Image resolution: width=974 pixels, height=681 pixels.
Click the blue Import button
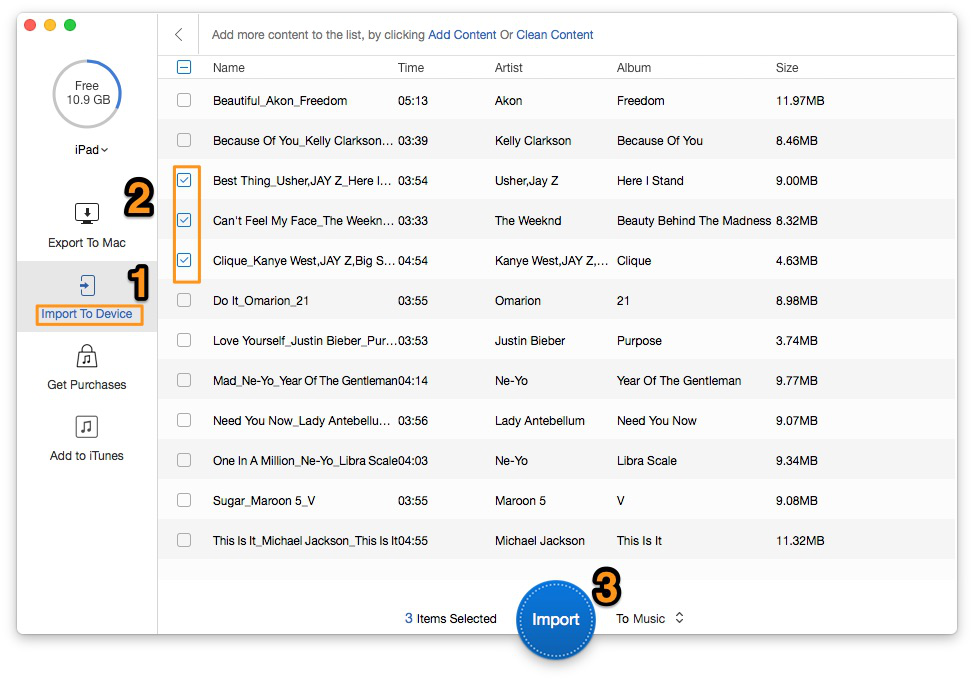tap(555, 619)
